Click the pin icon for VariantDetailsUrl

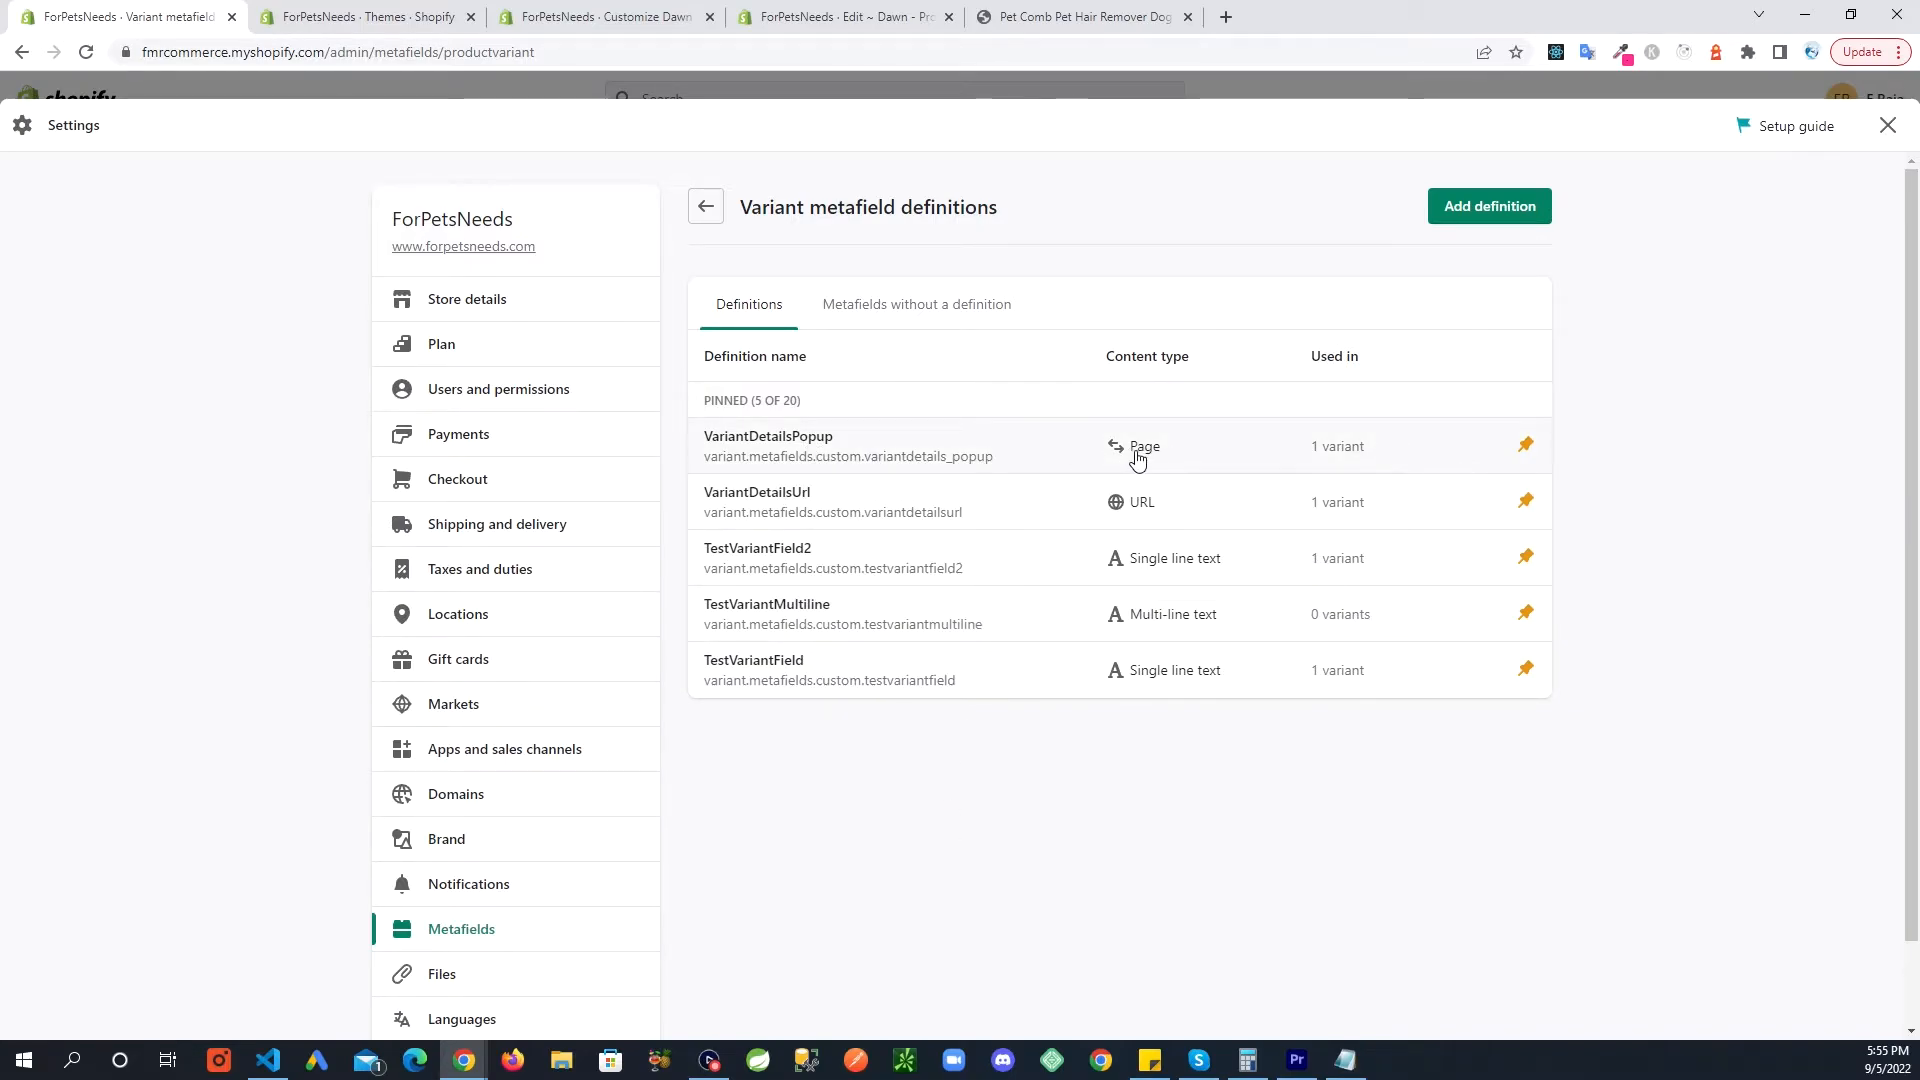coord(1526,500)
